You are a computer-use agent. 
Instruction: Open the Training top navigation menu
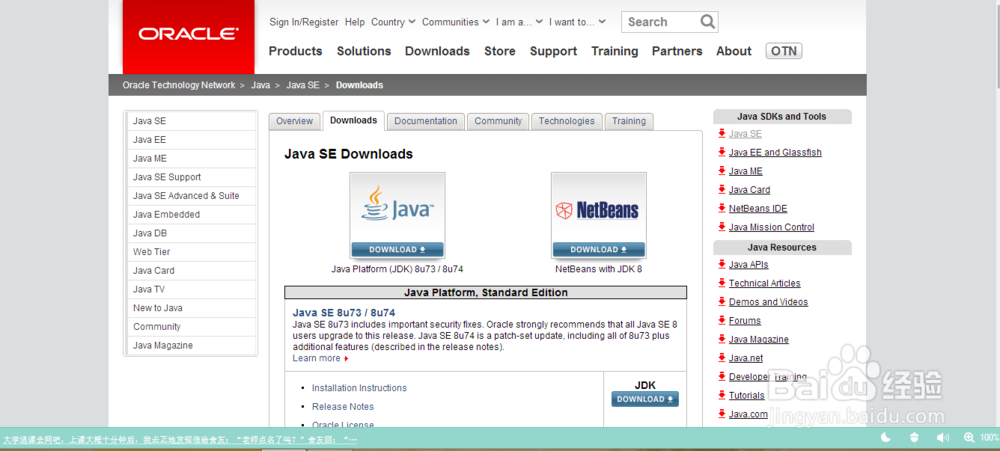click(614, 51)
